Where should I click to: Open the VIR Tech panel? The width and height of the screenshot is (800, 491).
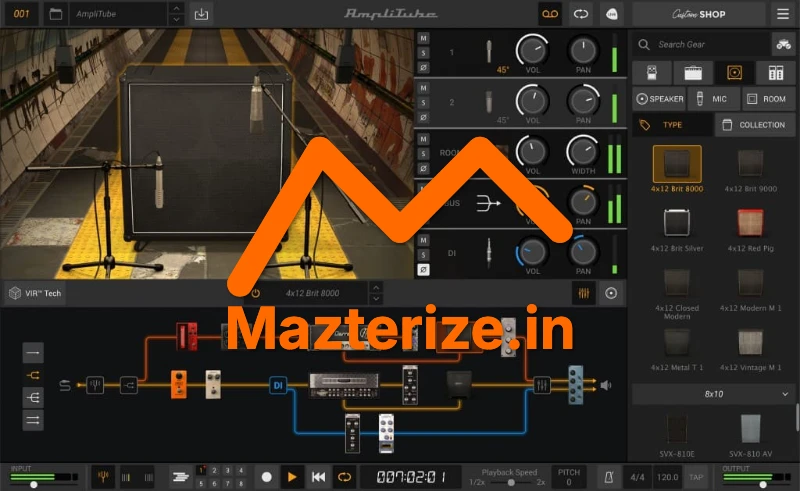[x=35, y=293]
